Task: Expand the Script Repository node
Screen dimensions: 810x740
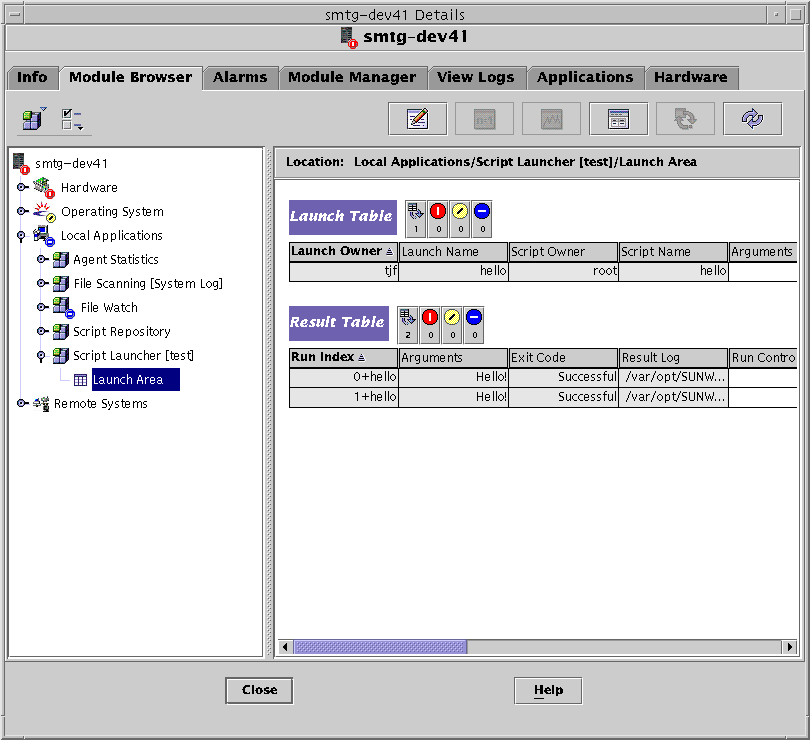Action: (x=42, y=331)
